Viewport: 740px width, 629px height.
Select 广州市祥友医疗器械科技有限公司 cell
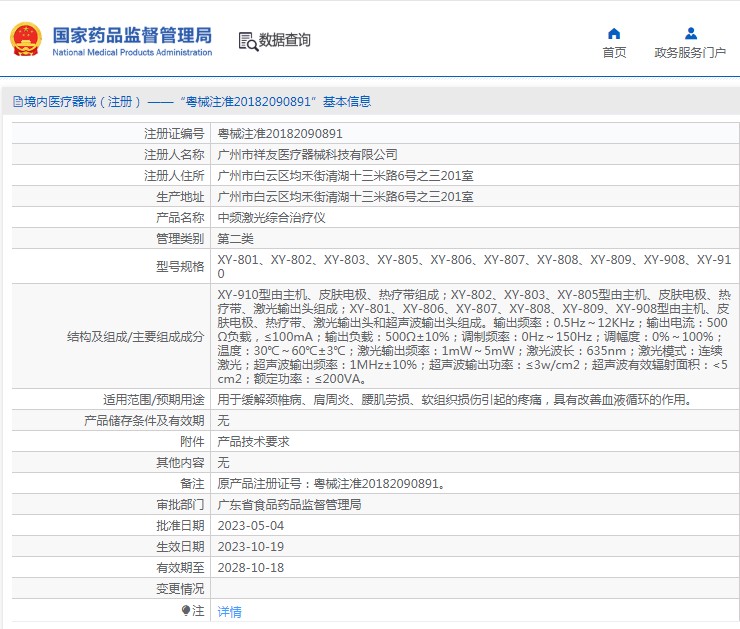(x=307, y=155)
